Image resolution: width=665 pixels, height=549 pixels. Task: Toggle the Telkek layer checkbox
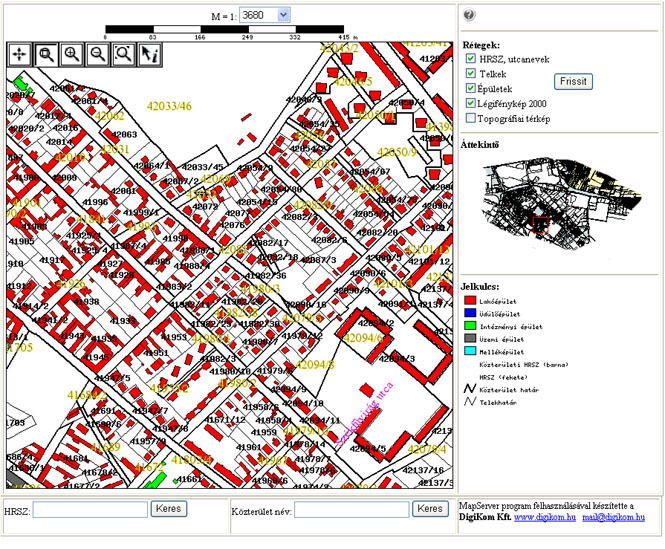point(471,74)
